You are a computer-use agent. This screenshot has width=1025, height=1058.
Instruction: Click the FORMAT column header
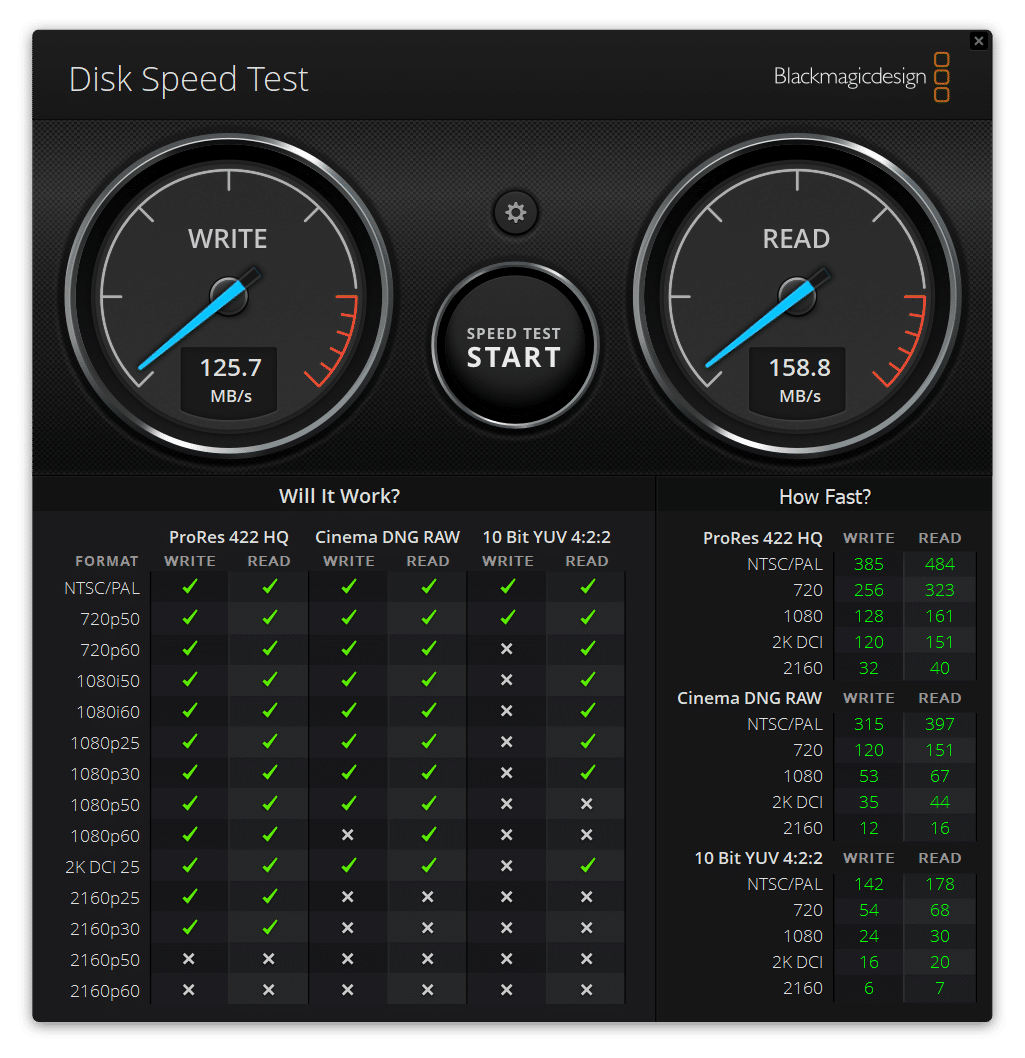click(107, 561)
